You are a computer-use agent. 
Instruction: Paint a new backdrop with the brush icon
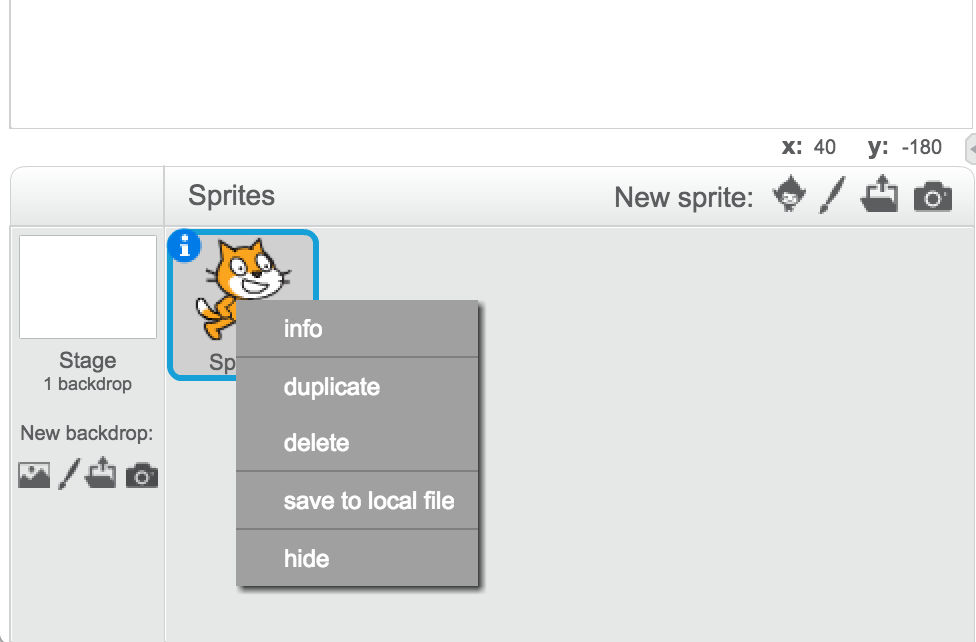pos(66,475)
